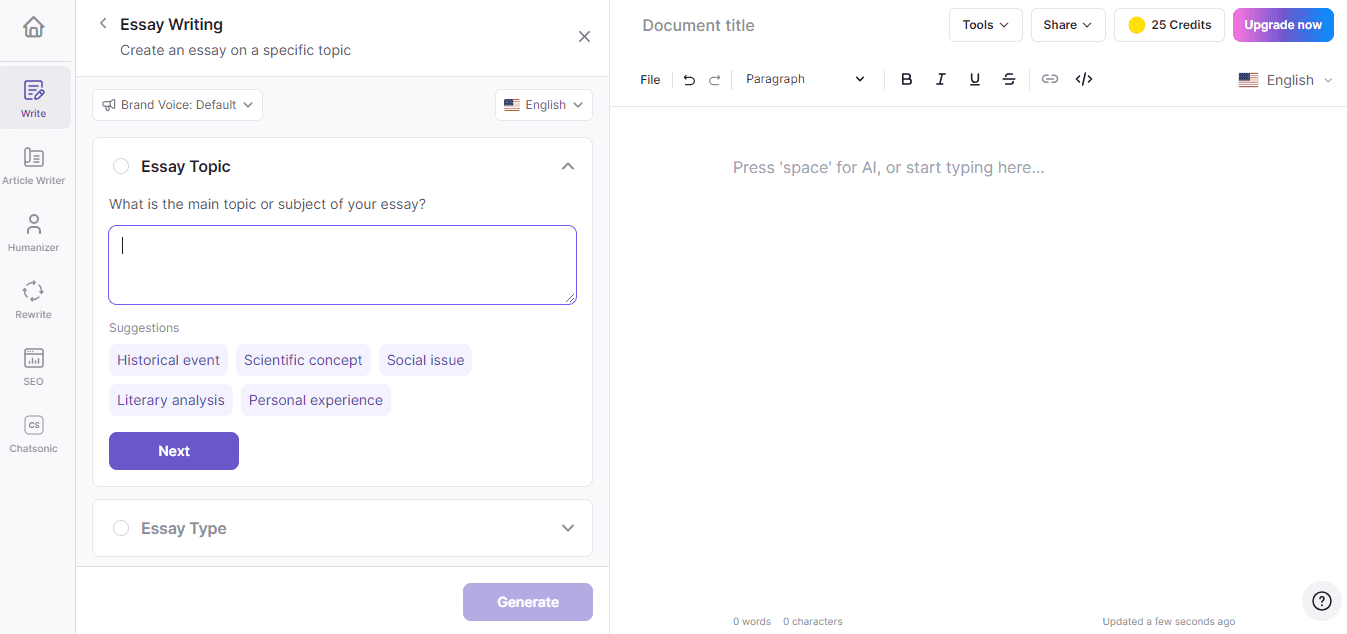Insert a link via toolbar icon
Viewport: 1347px width, 634px height.
click(1049, 79)
